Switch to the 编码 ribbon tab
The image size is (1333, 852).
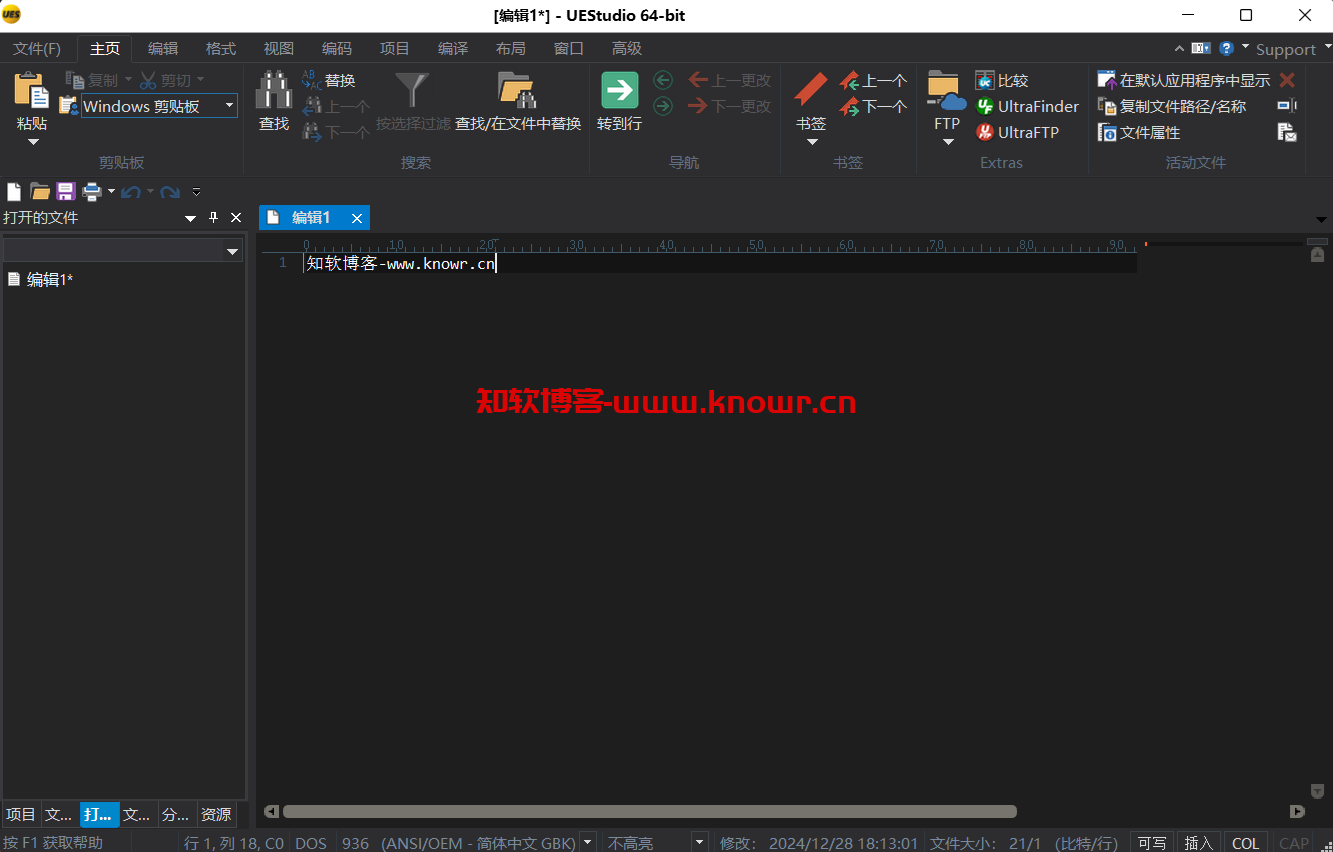(x=337, y=49)
